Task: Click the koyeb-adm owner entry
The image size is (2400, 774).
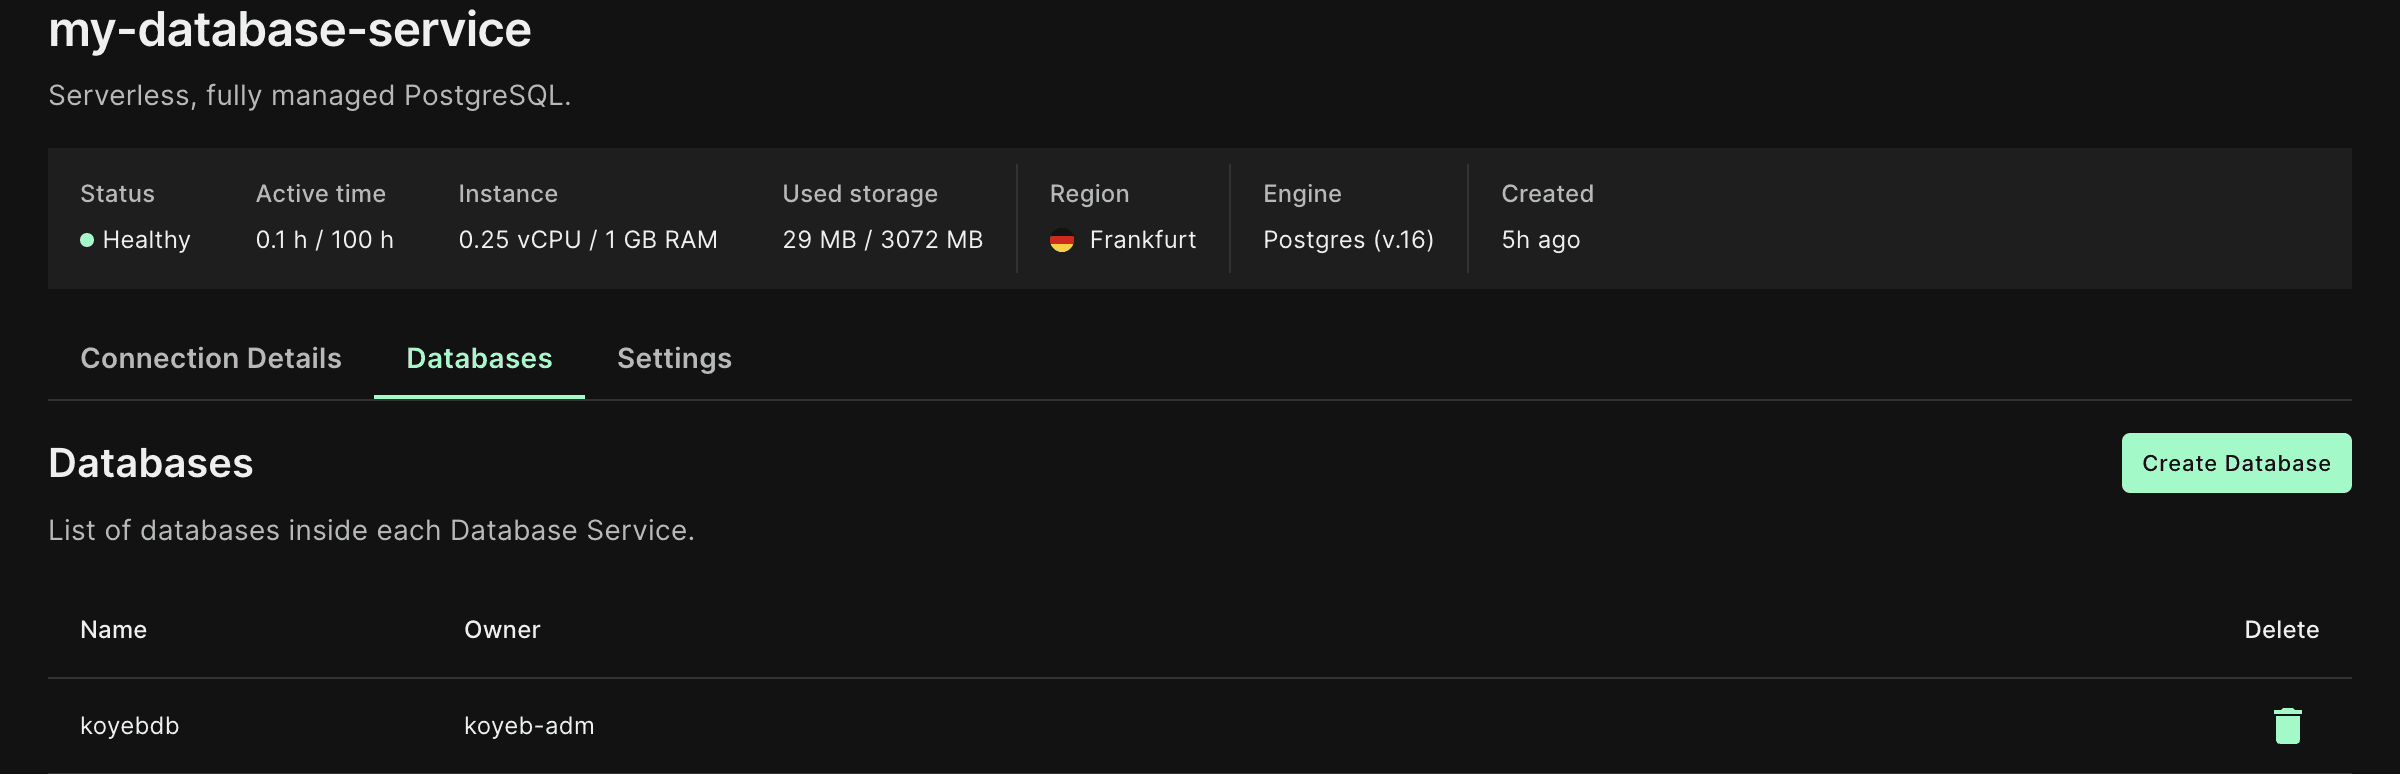Action: [x=529, y=726]
